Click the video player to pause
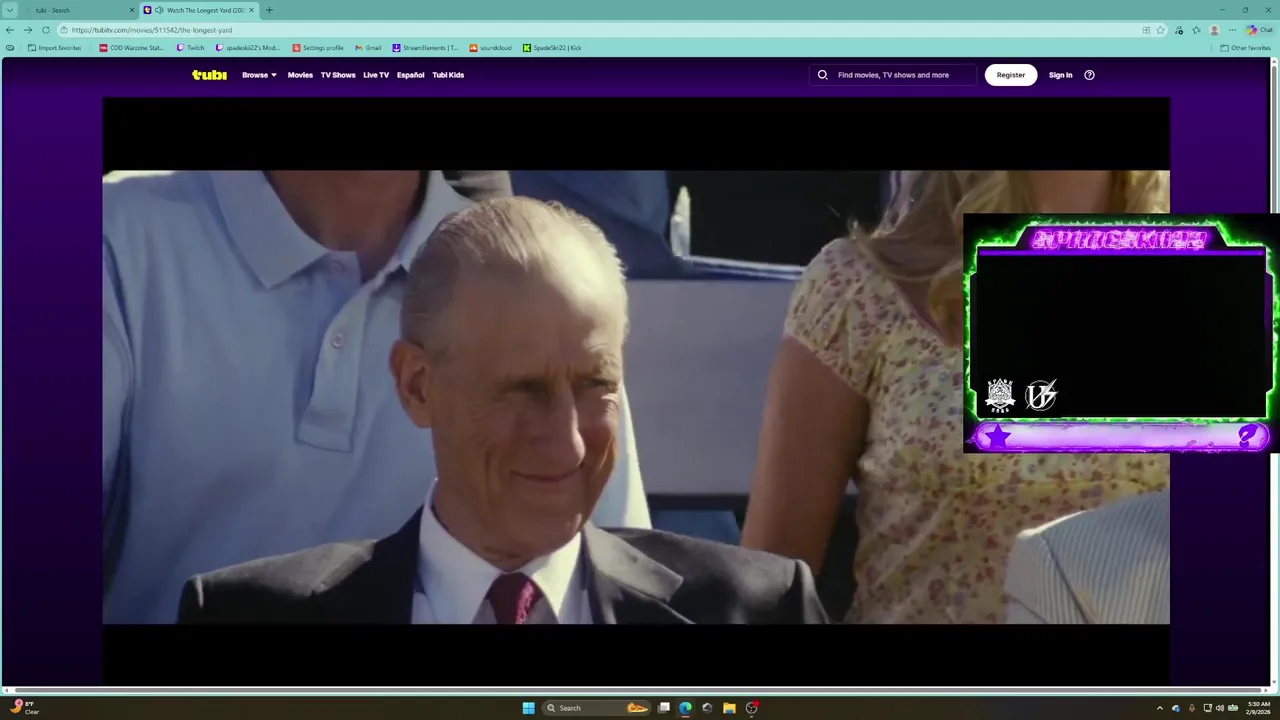Image resolution: width=1280 pixels, height=720 pixels. pyautogui.click(x=636, y=390)
